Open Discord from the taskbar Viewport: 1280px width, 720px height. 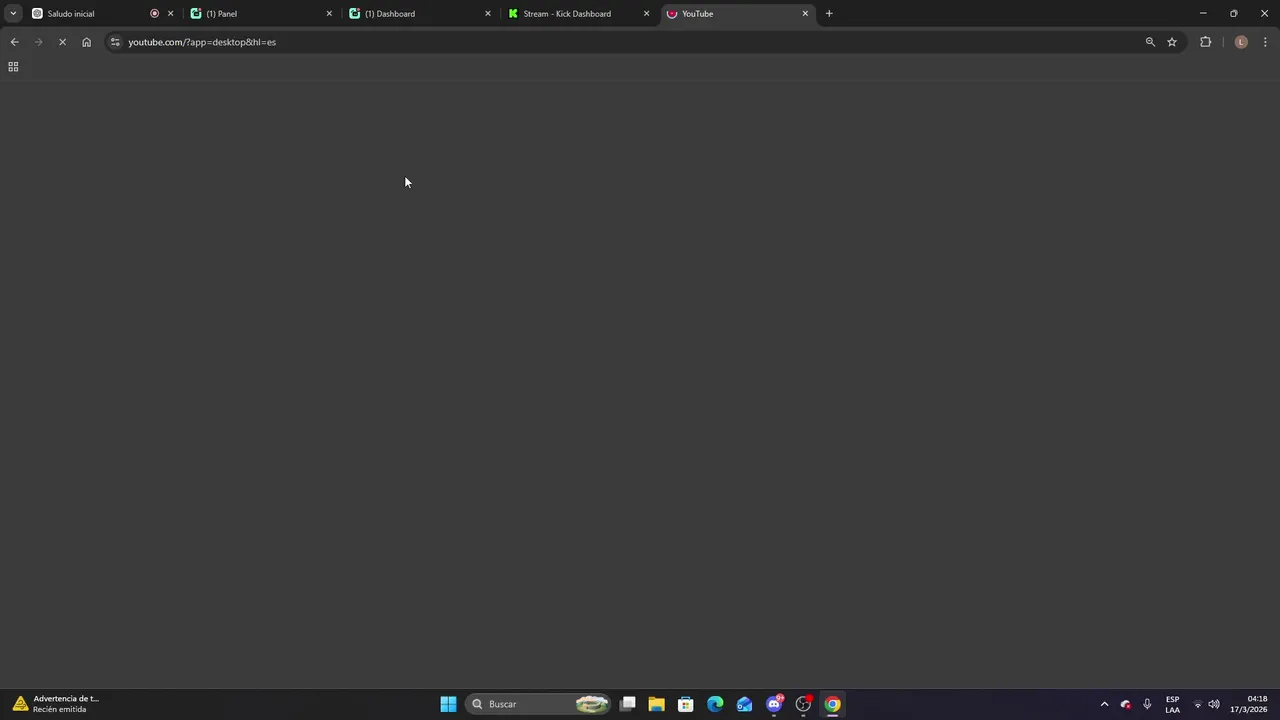[x=774, y=704]
